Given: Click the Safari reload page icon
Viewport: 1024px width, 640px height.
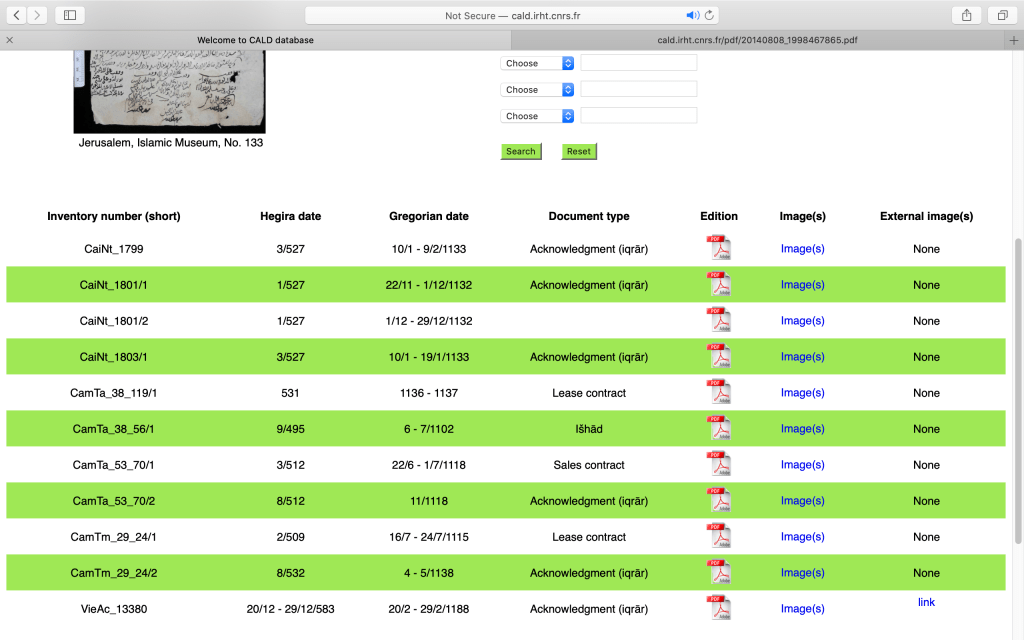Looking at the screenshot, I should 710,15.
